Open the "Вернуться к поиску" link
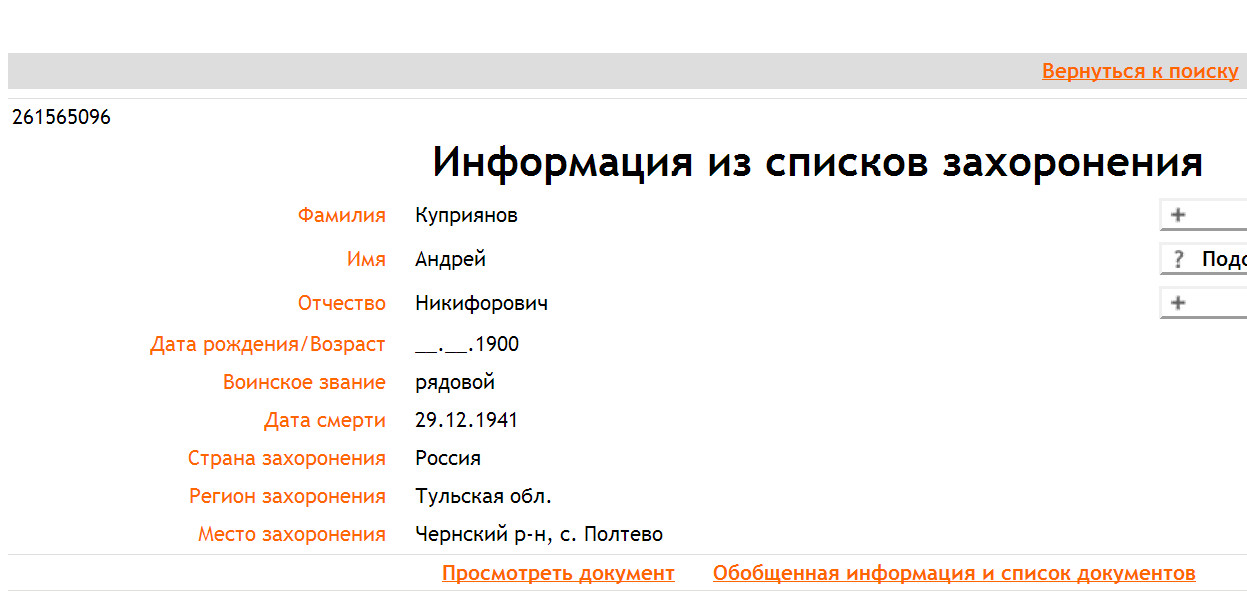This screenshot has width=1247, height=596. pyautogui.click(x=1140, y=71)
